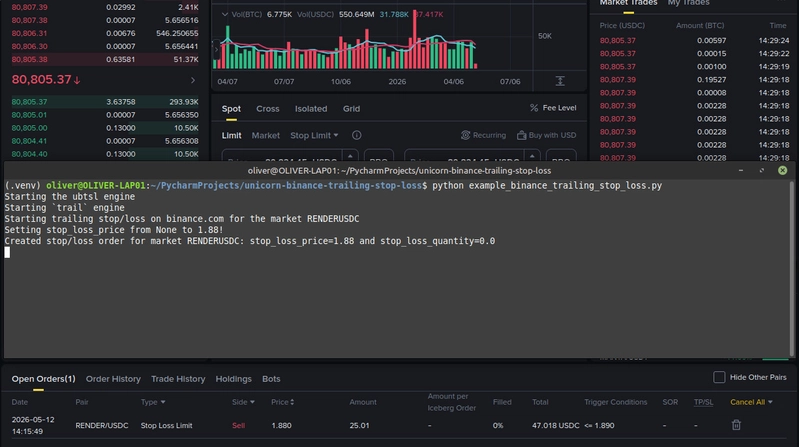Viewport: 799px width, 447px height.
Task: Delete the RENDER/USDC order with trash icon
Action: 736,425
